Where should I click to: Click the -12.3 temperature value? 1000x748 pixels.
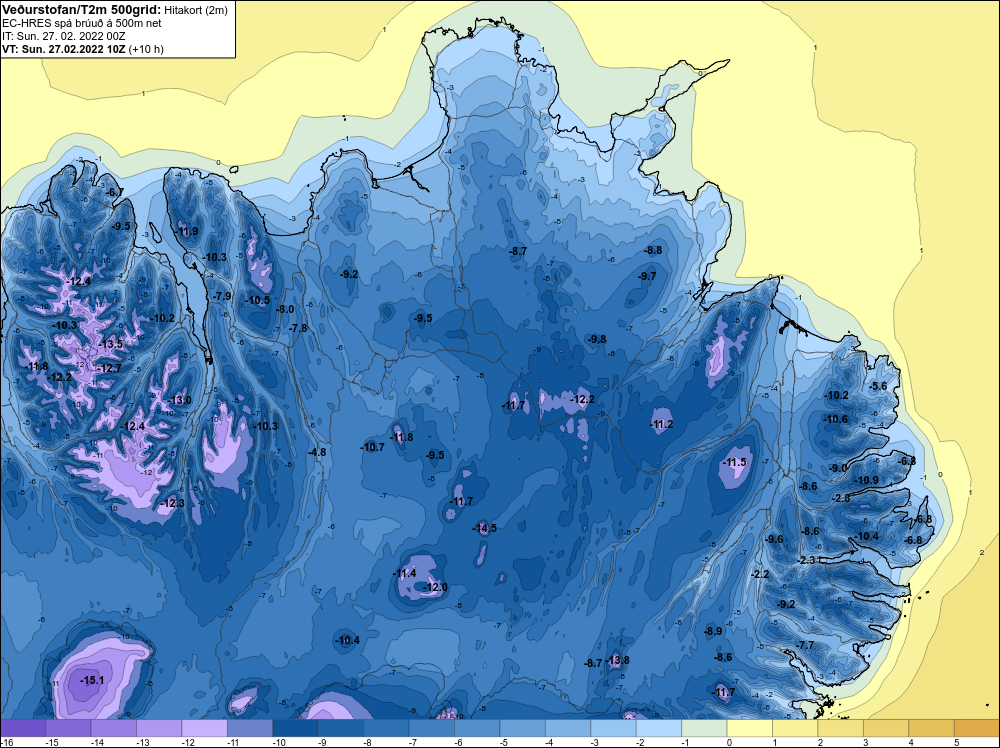pos(173,504)
